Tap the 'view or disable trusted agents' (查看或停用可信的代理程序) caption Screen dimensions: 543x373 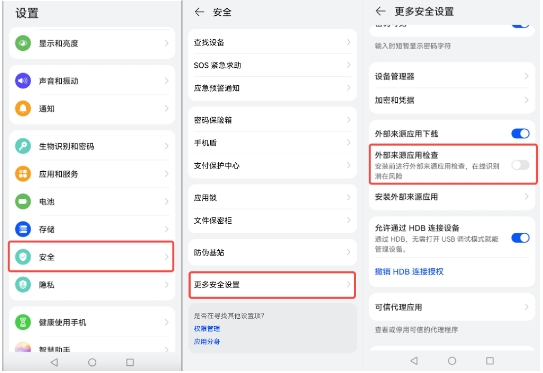(x=416, y=330)
